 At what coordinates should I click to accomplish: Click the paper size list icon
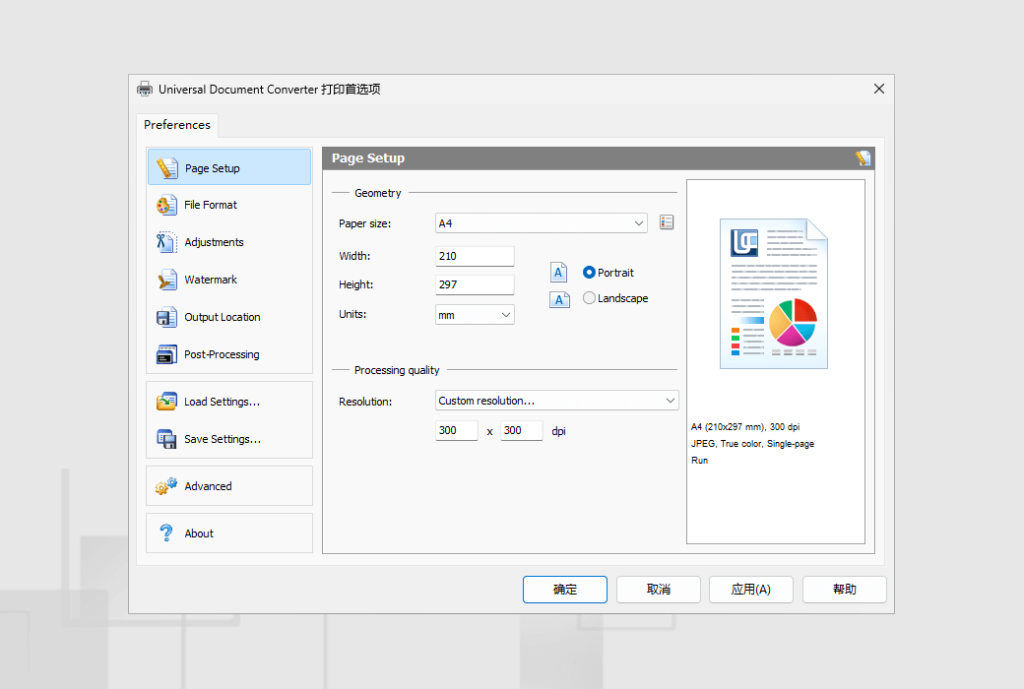coord(666,222)
